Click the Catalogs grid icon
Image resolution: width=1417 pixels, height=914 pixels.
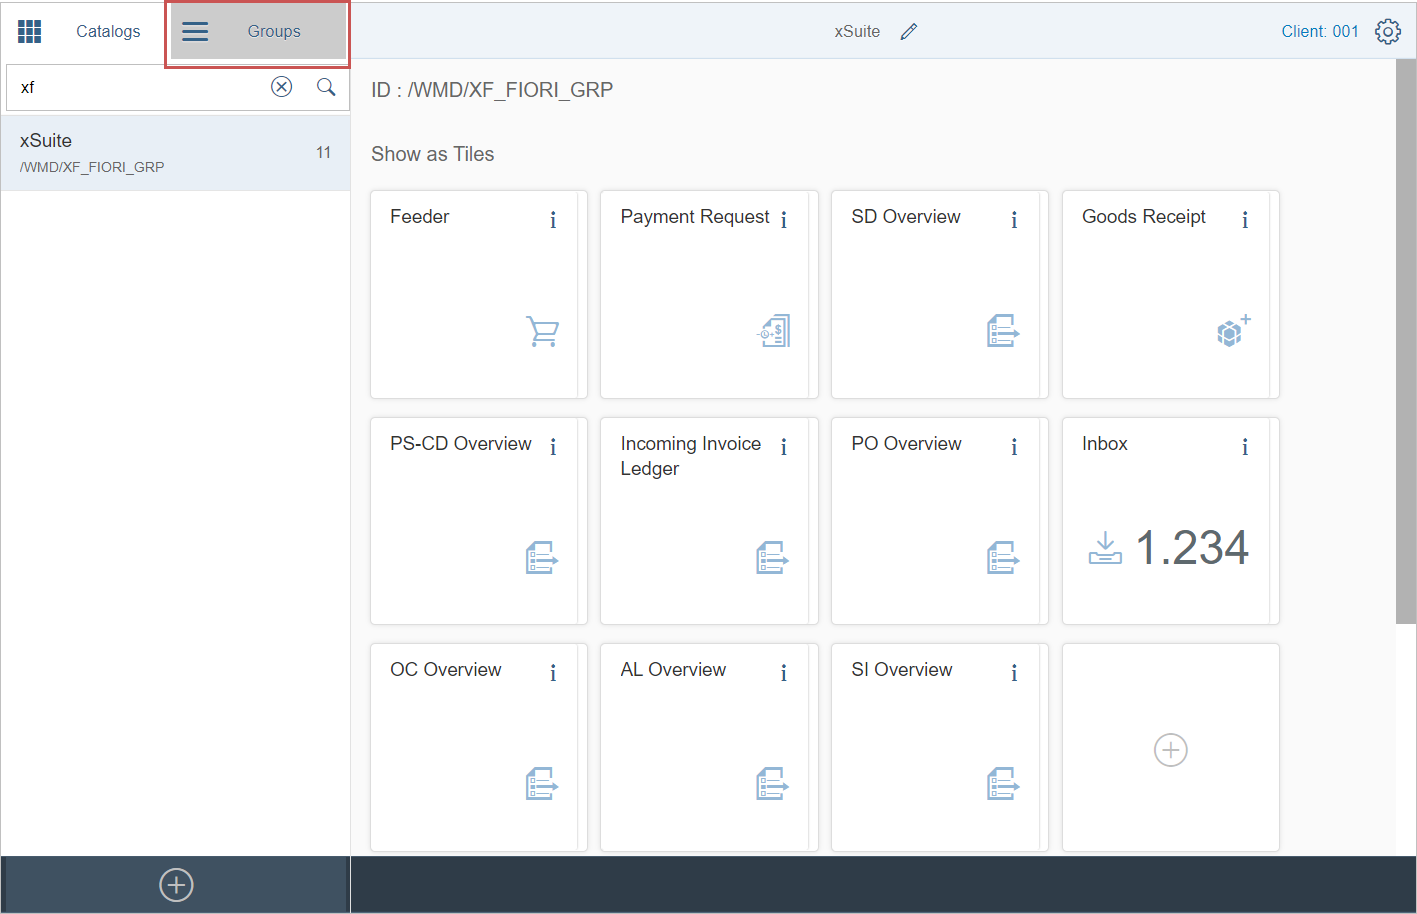[x=30, y=32]
